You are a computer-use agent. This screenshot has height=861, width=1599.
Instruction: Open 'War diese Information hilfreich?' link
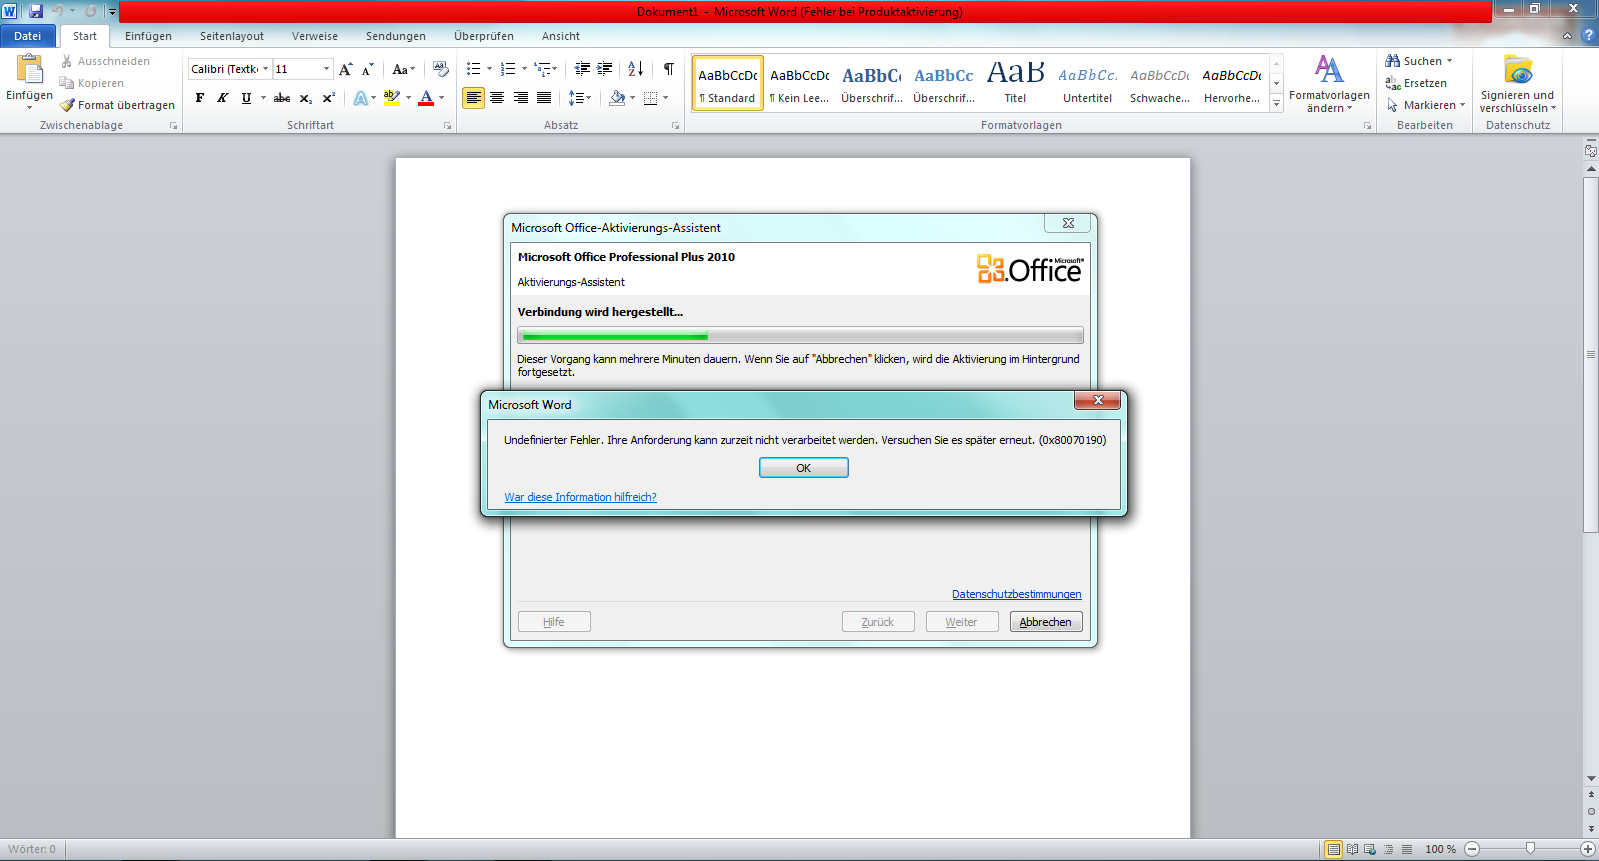[x=580, y=497]
